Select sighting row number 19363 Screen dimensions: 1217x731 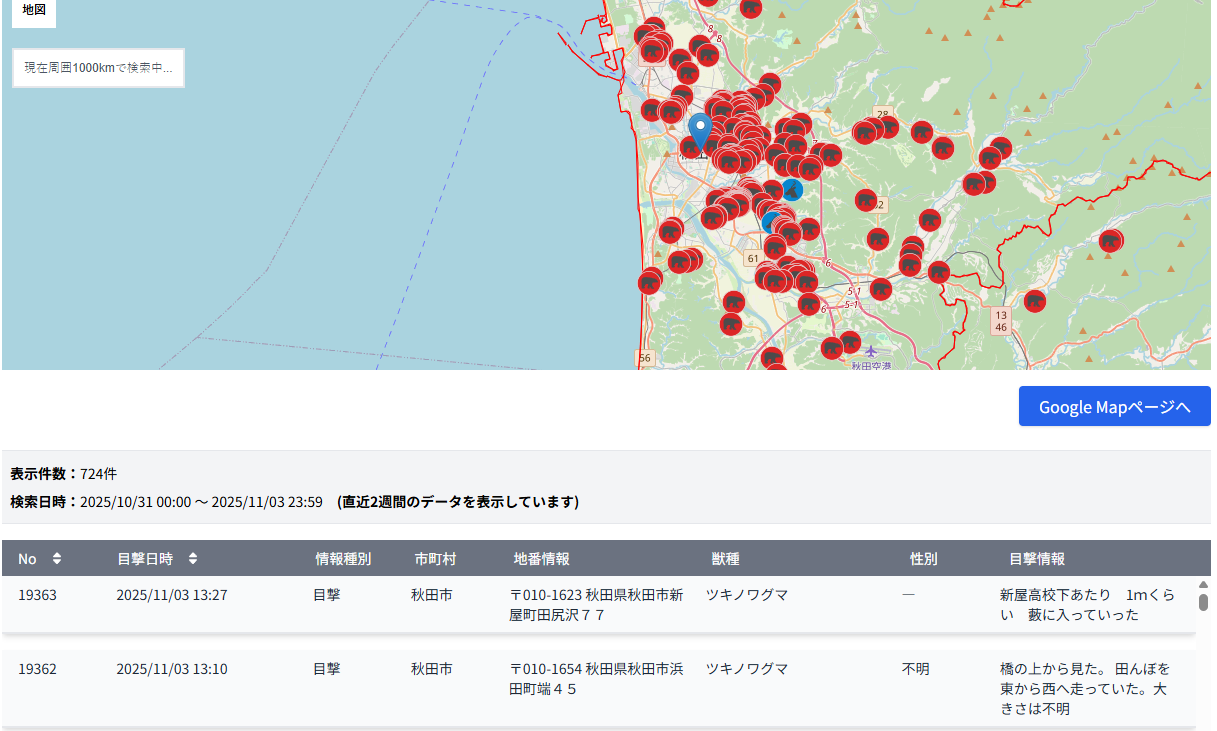[37, 595]
